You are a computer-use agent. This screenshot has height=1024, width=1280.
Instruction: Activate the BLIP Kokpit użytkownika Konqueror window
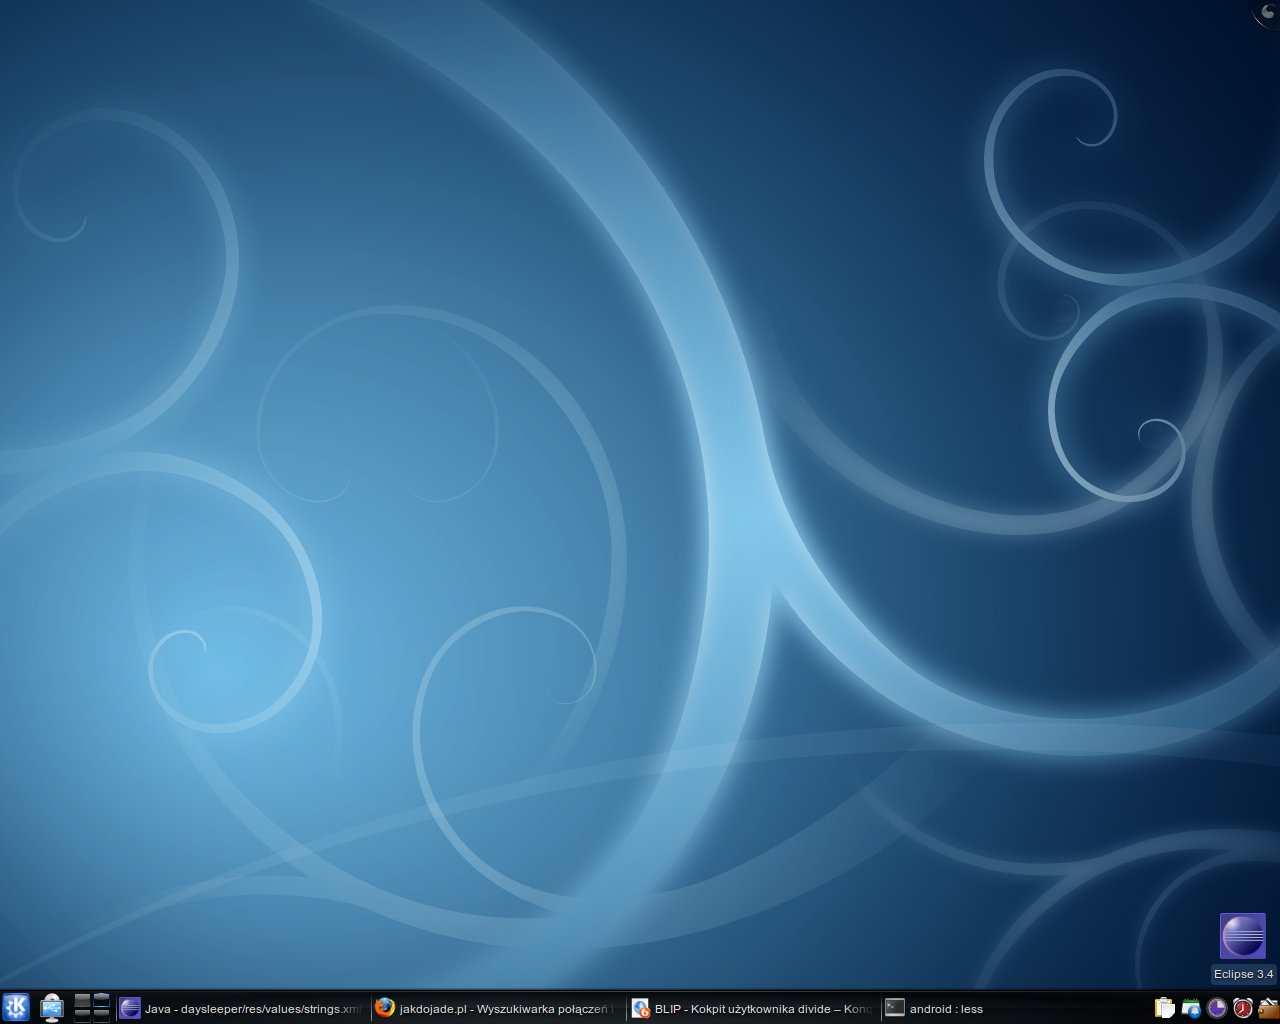click(752, 1009)
